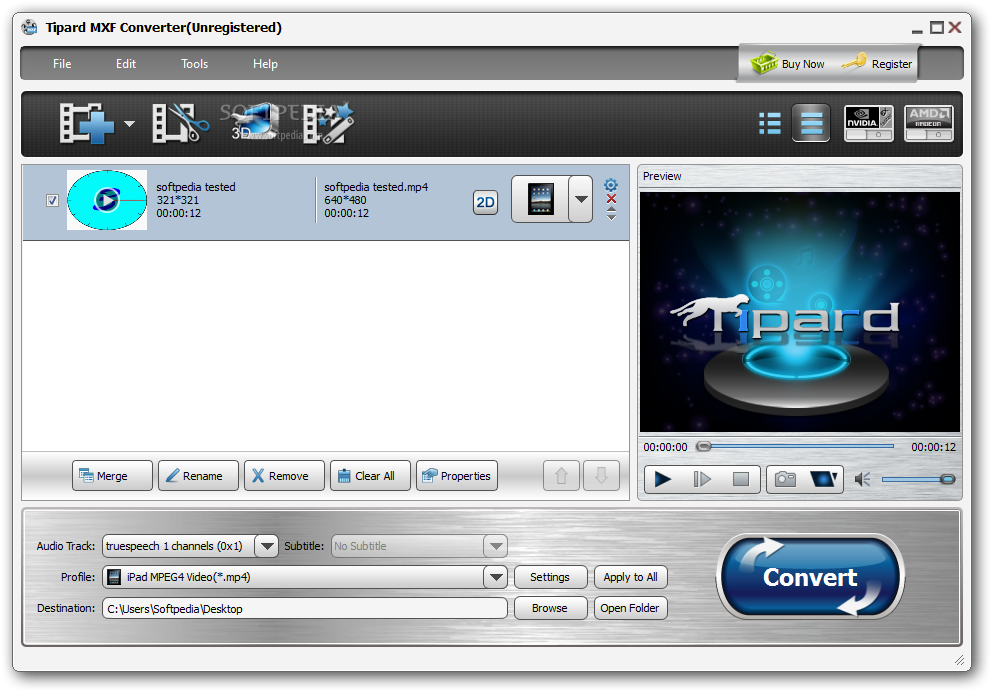Click the Settings button

click(x=550, y=577)
